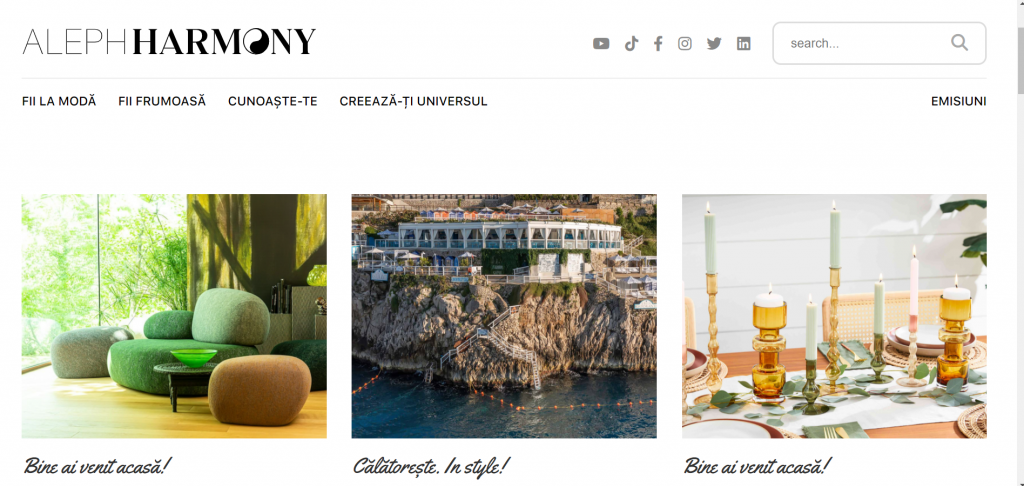This screenshot has width=1024, height=486.
Task: Open the Twitter bird icon
Action: point(714,44)
